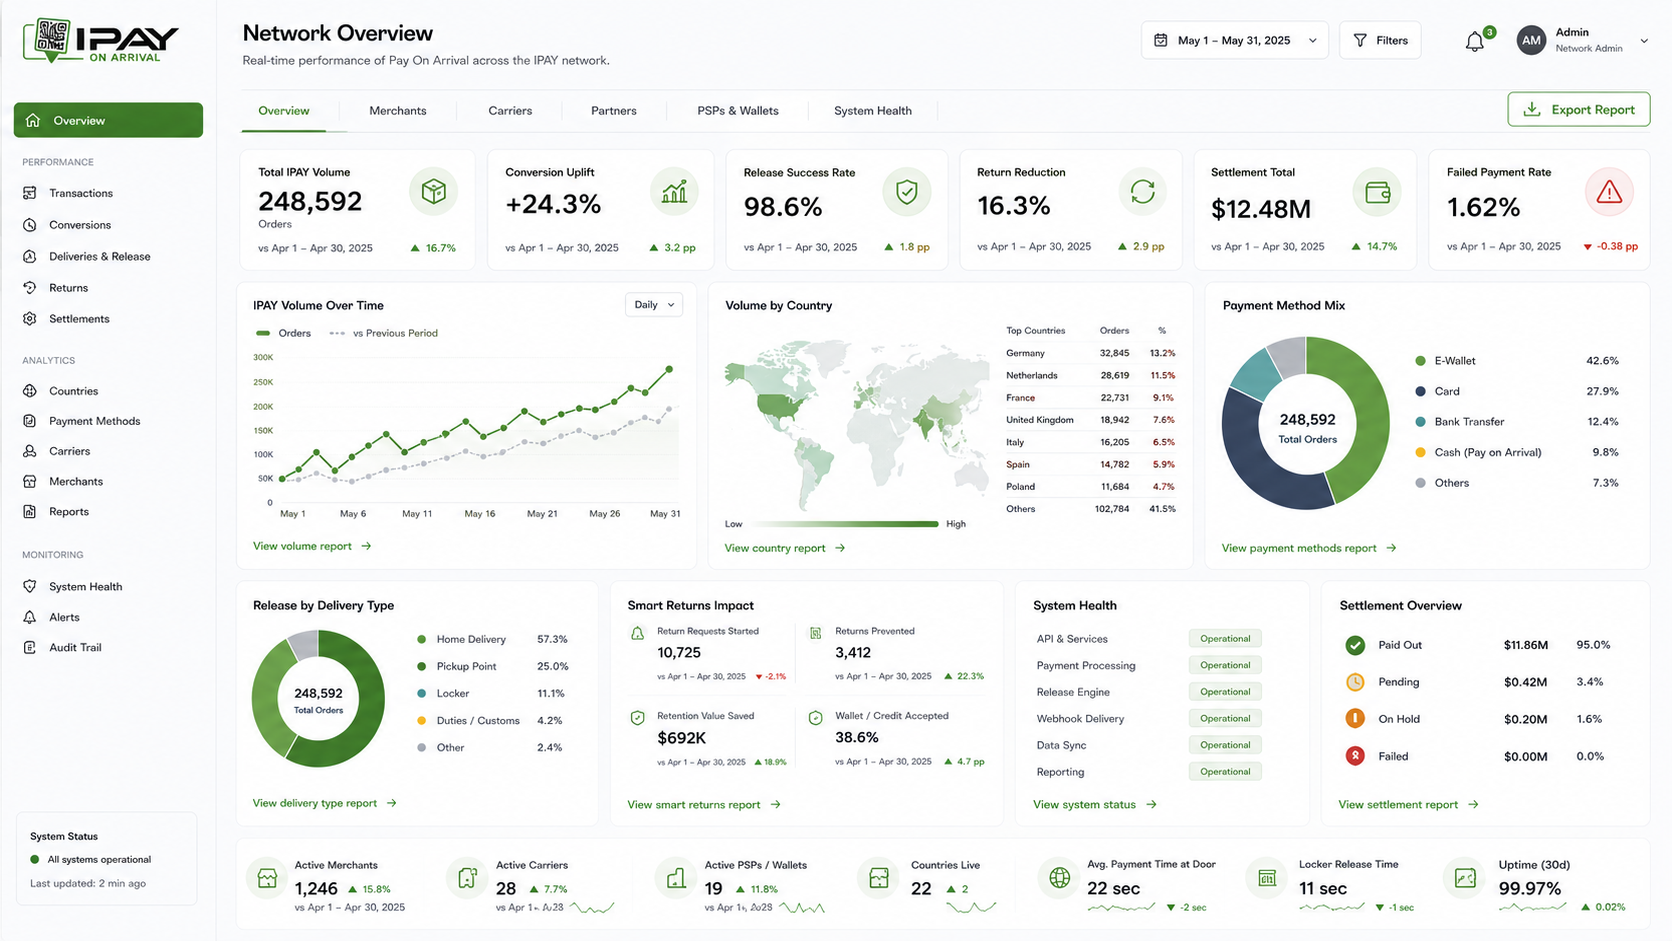Viewport: 1672px width, 941px height.
Task: Click the Cash (Pay on Arrival) yellow legend dot
Action: point(1420,453)
